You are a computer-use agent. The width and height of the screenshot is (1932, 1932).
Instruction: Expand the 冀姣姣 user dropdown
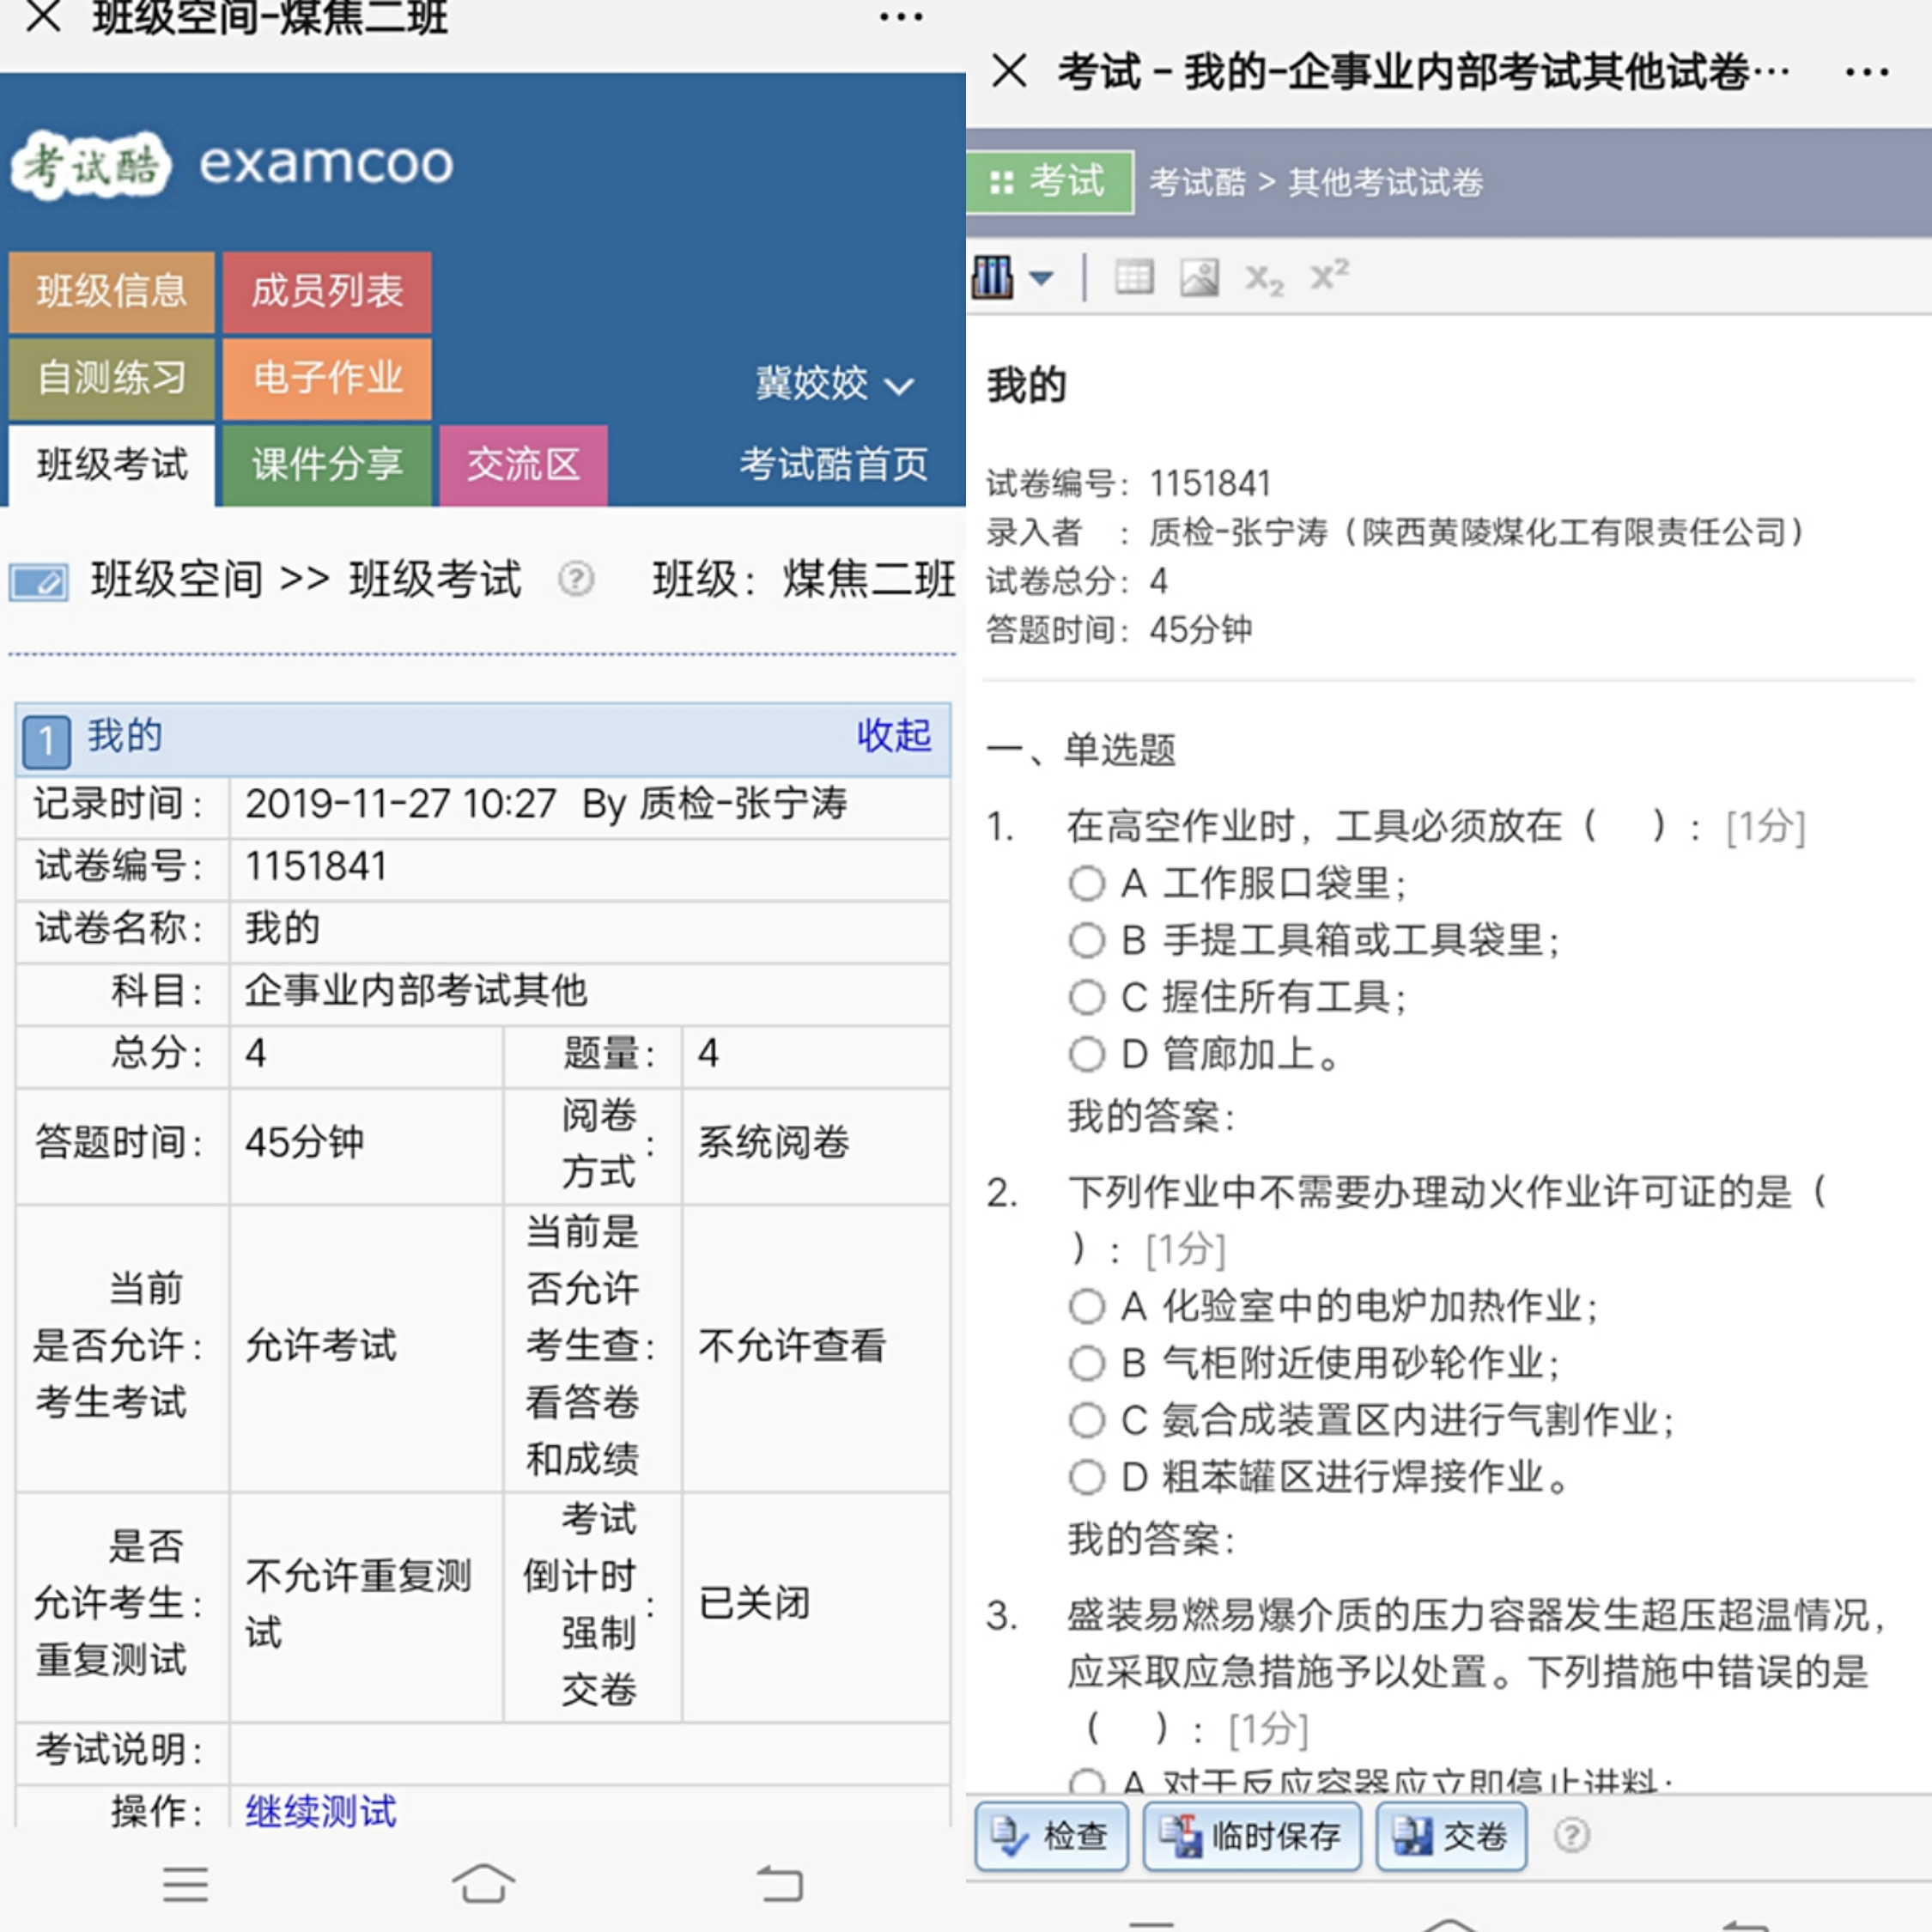[x=833, y=384]
